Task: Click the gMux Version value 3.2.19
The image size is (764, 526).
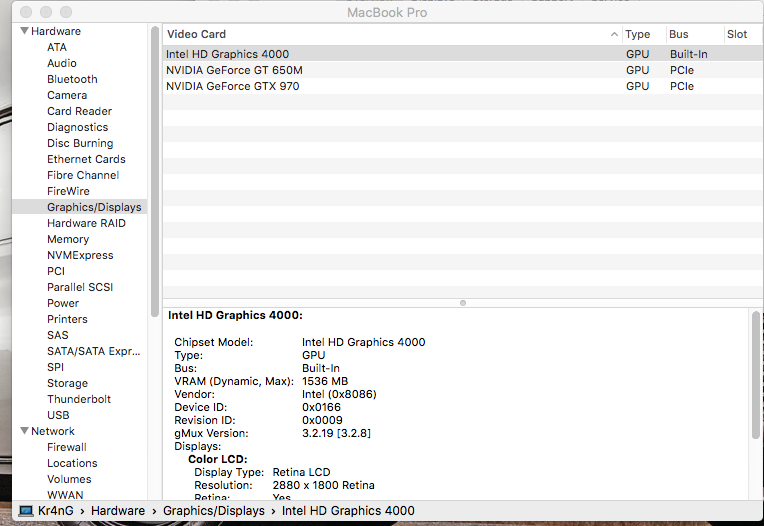Action: (x=336, y=433)
